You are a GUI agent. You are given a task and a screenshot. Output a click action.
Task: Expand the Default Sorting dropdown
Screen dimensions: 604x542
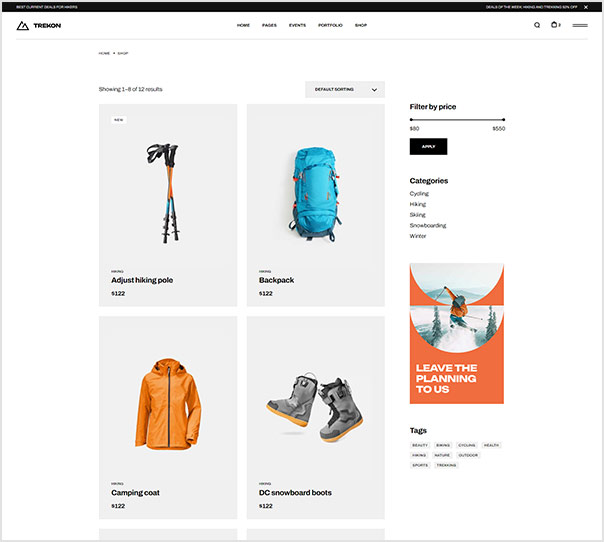(x=345, y=89)
